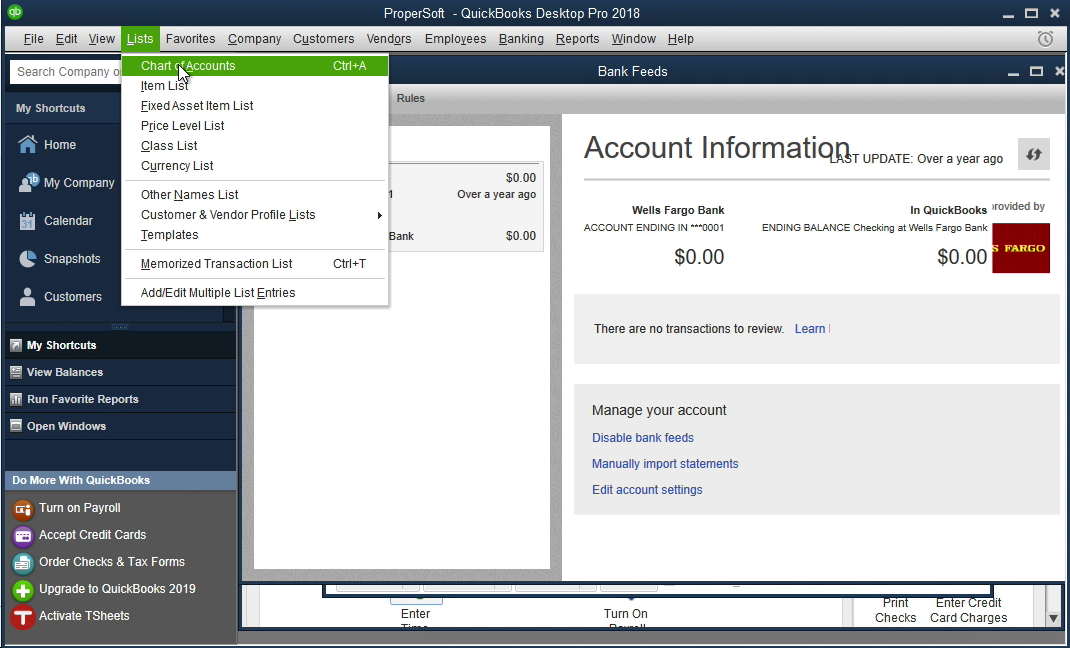The width and height of the screenshot is (1070, 648).
Task: Open Class List from the menu
Action: (255, 146)
